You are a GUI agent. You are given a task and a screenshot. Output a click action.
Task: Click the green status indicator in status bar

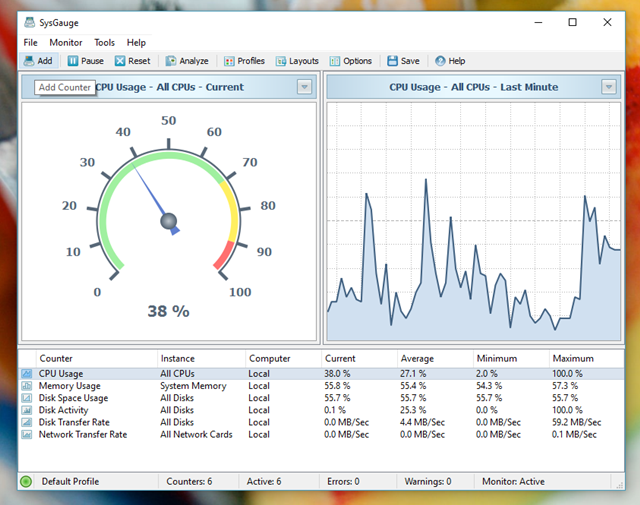[26, 482]
